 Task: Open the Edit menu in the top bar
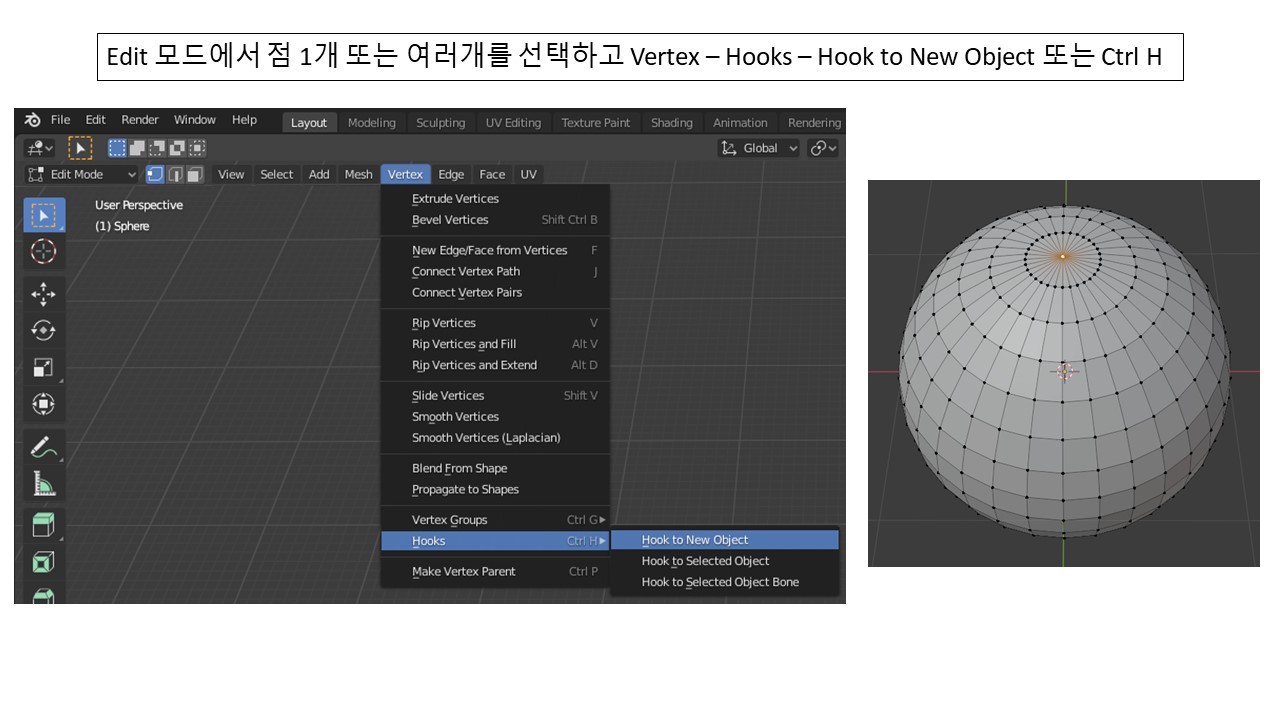pos(95,120)
